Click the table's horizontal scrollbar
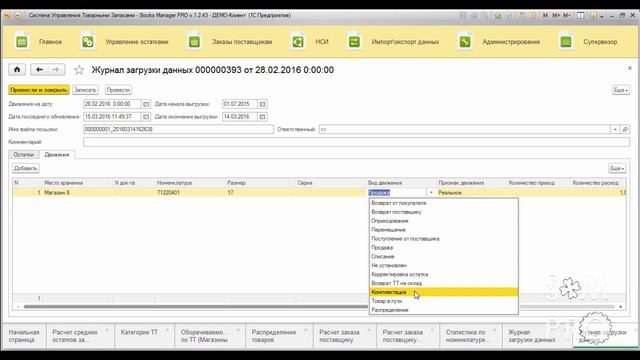The image size is (640, 360). [x=318, y=307]
